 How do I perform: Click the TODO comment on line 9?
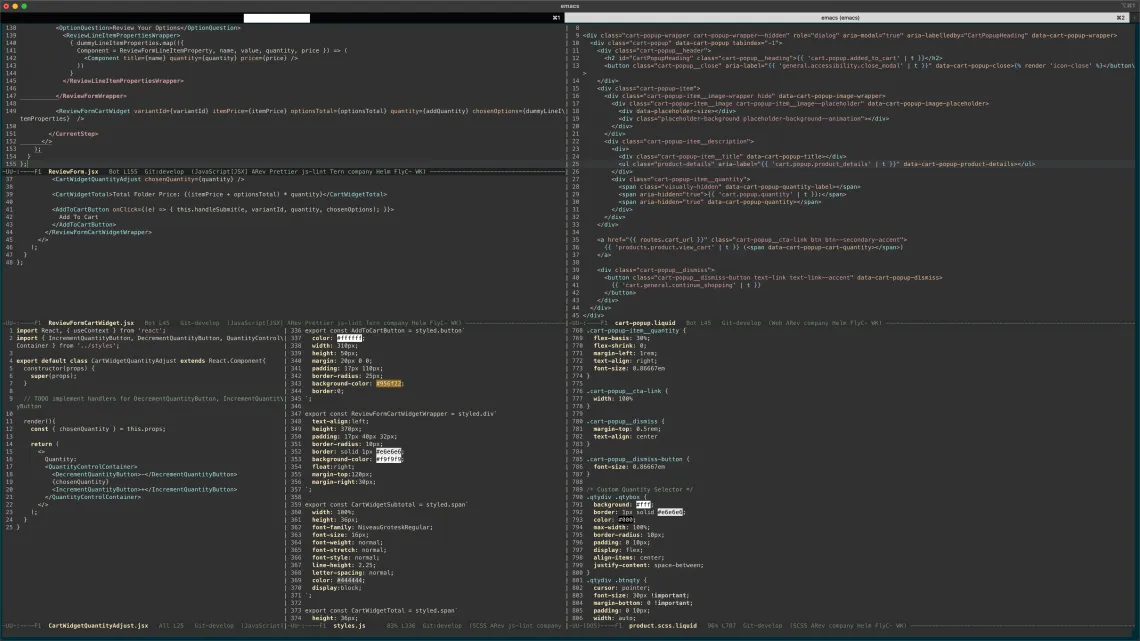149,402
